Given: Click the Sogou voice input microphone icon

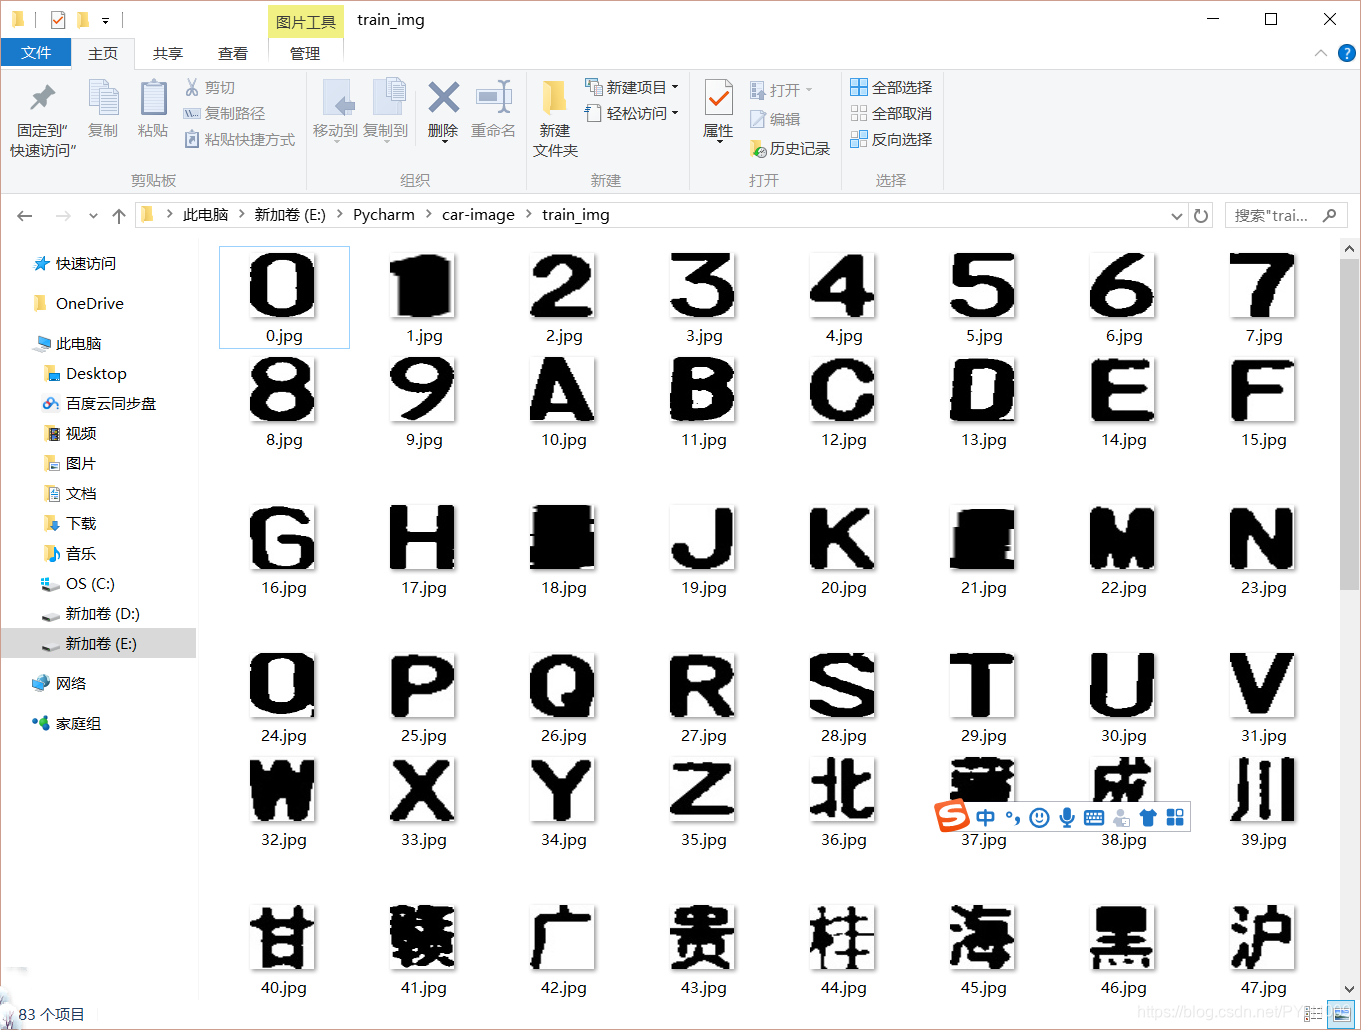Looking at the screenshot, I should pyautogui.click(x=1066, y=817).
